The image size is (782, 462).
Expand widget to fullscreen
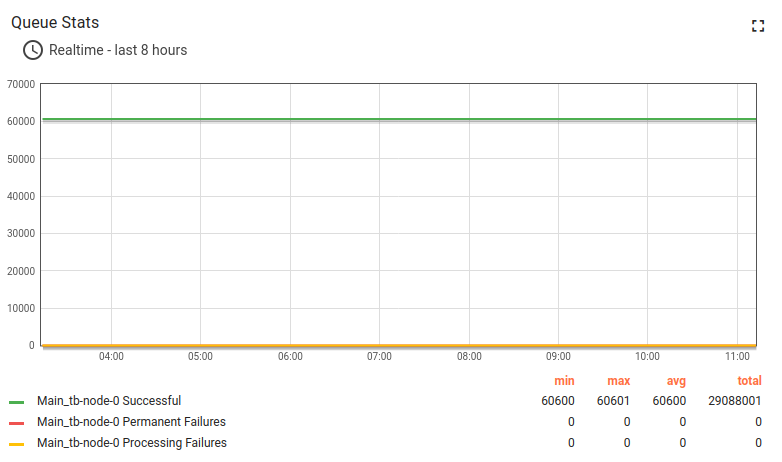pos(757,26)
